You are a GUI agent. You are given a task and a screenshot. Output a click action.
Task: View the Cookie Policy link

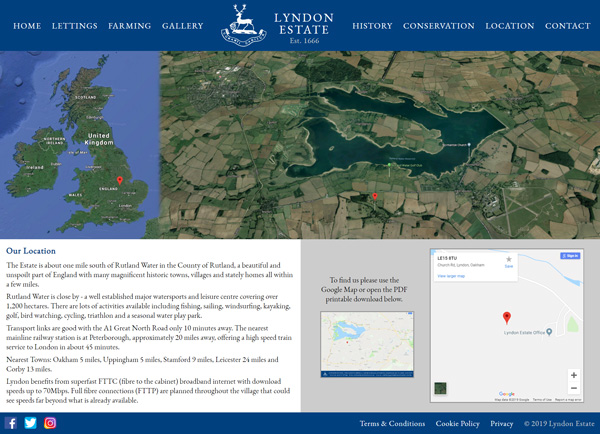458,424
